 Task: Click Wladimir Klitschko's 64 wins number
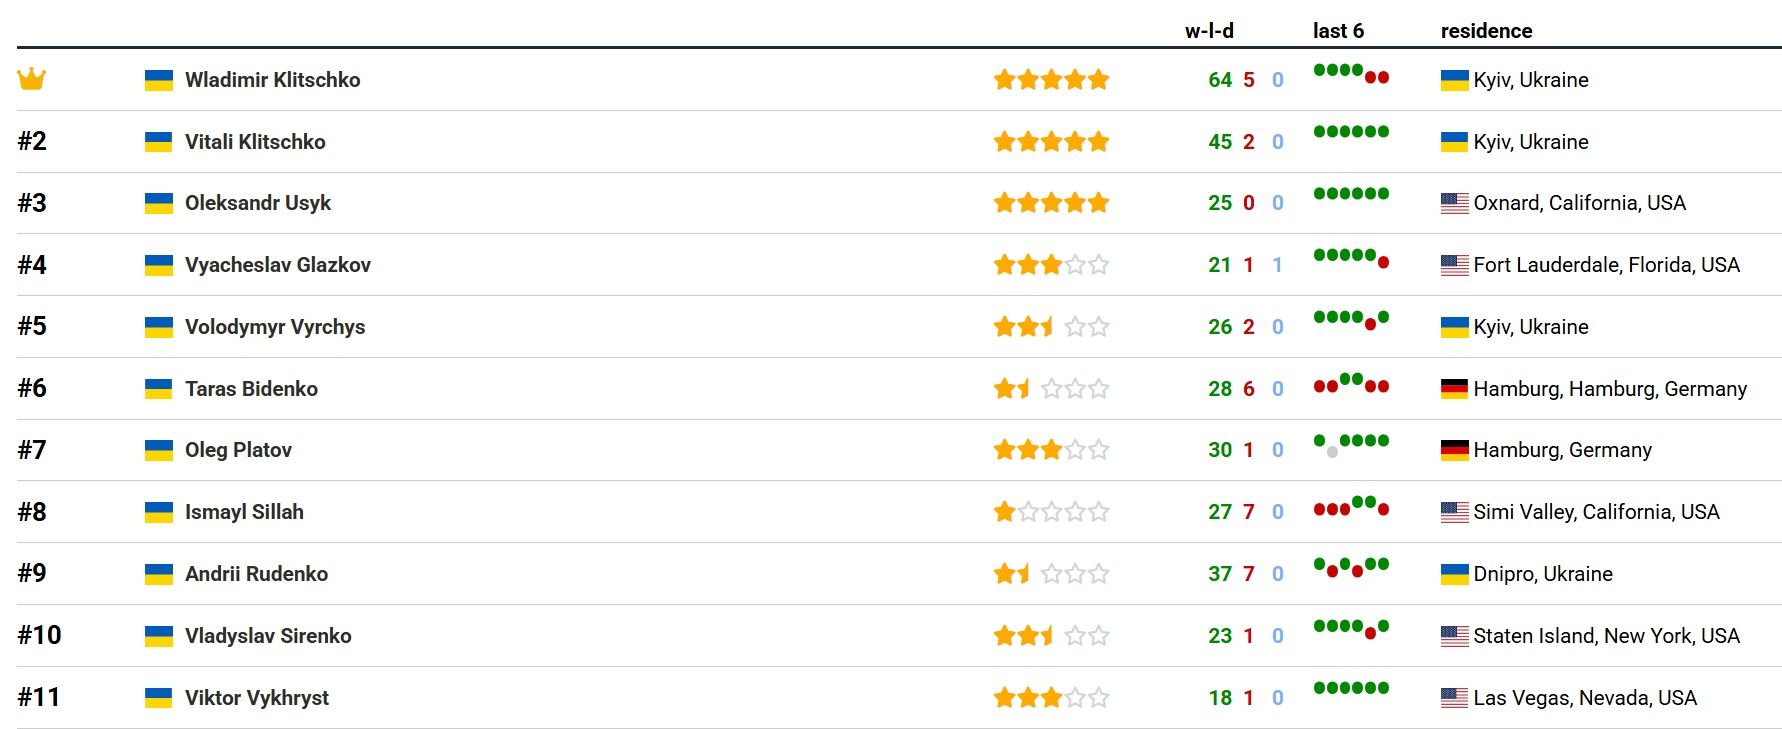[x=1220, y=80]
